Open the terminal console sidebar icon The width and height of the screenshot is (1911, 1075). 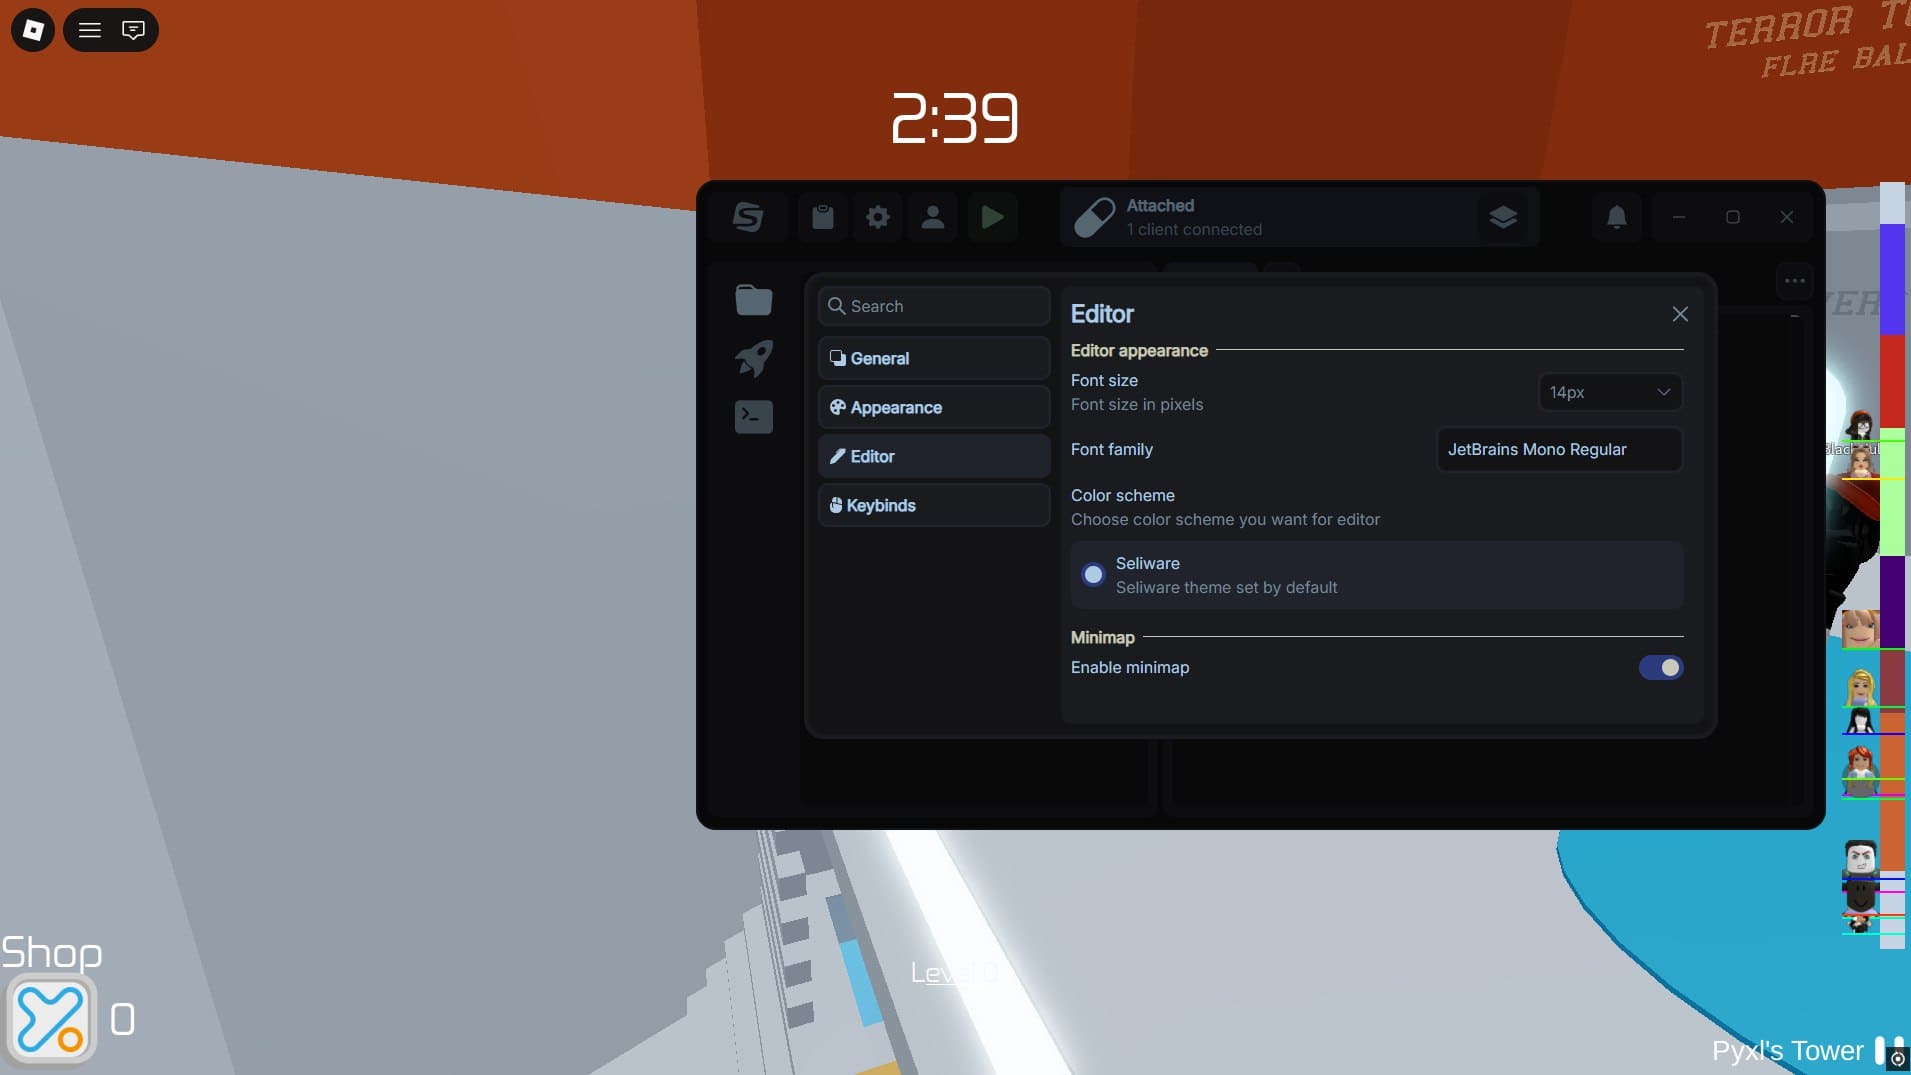pyautogui.click(x=754, y=416)
